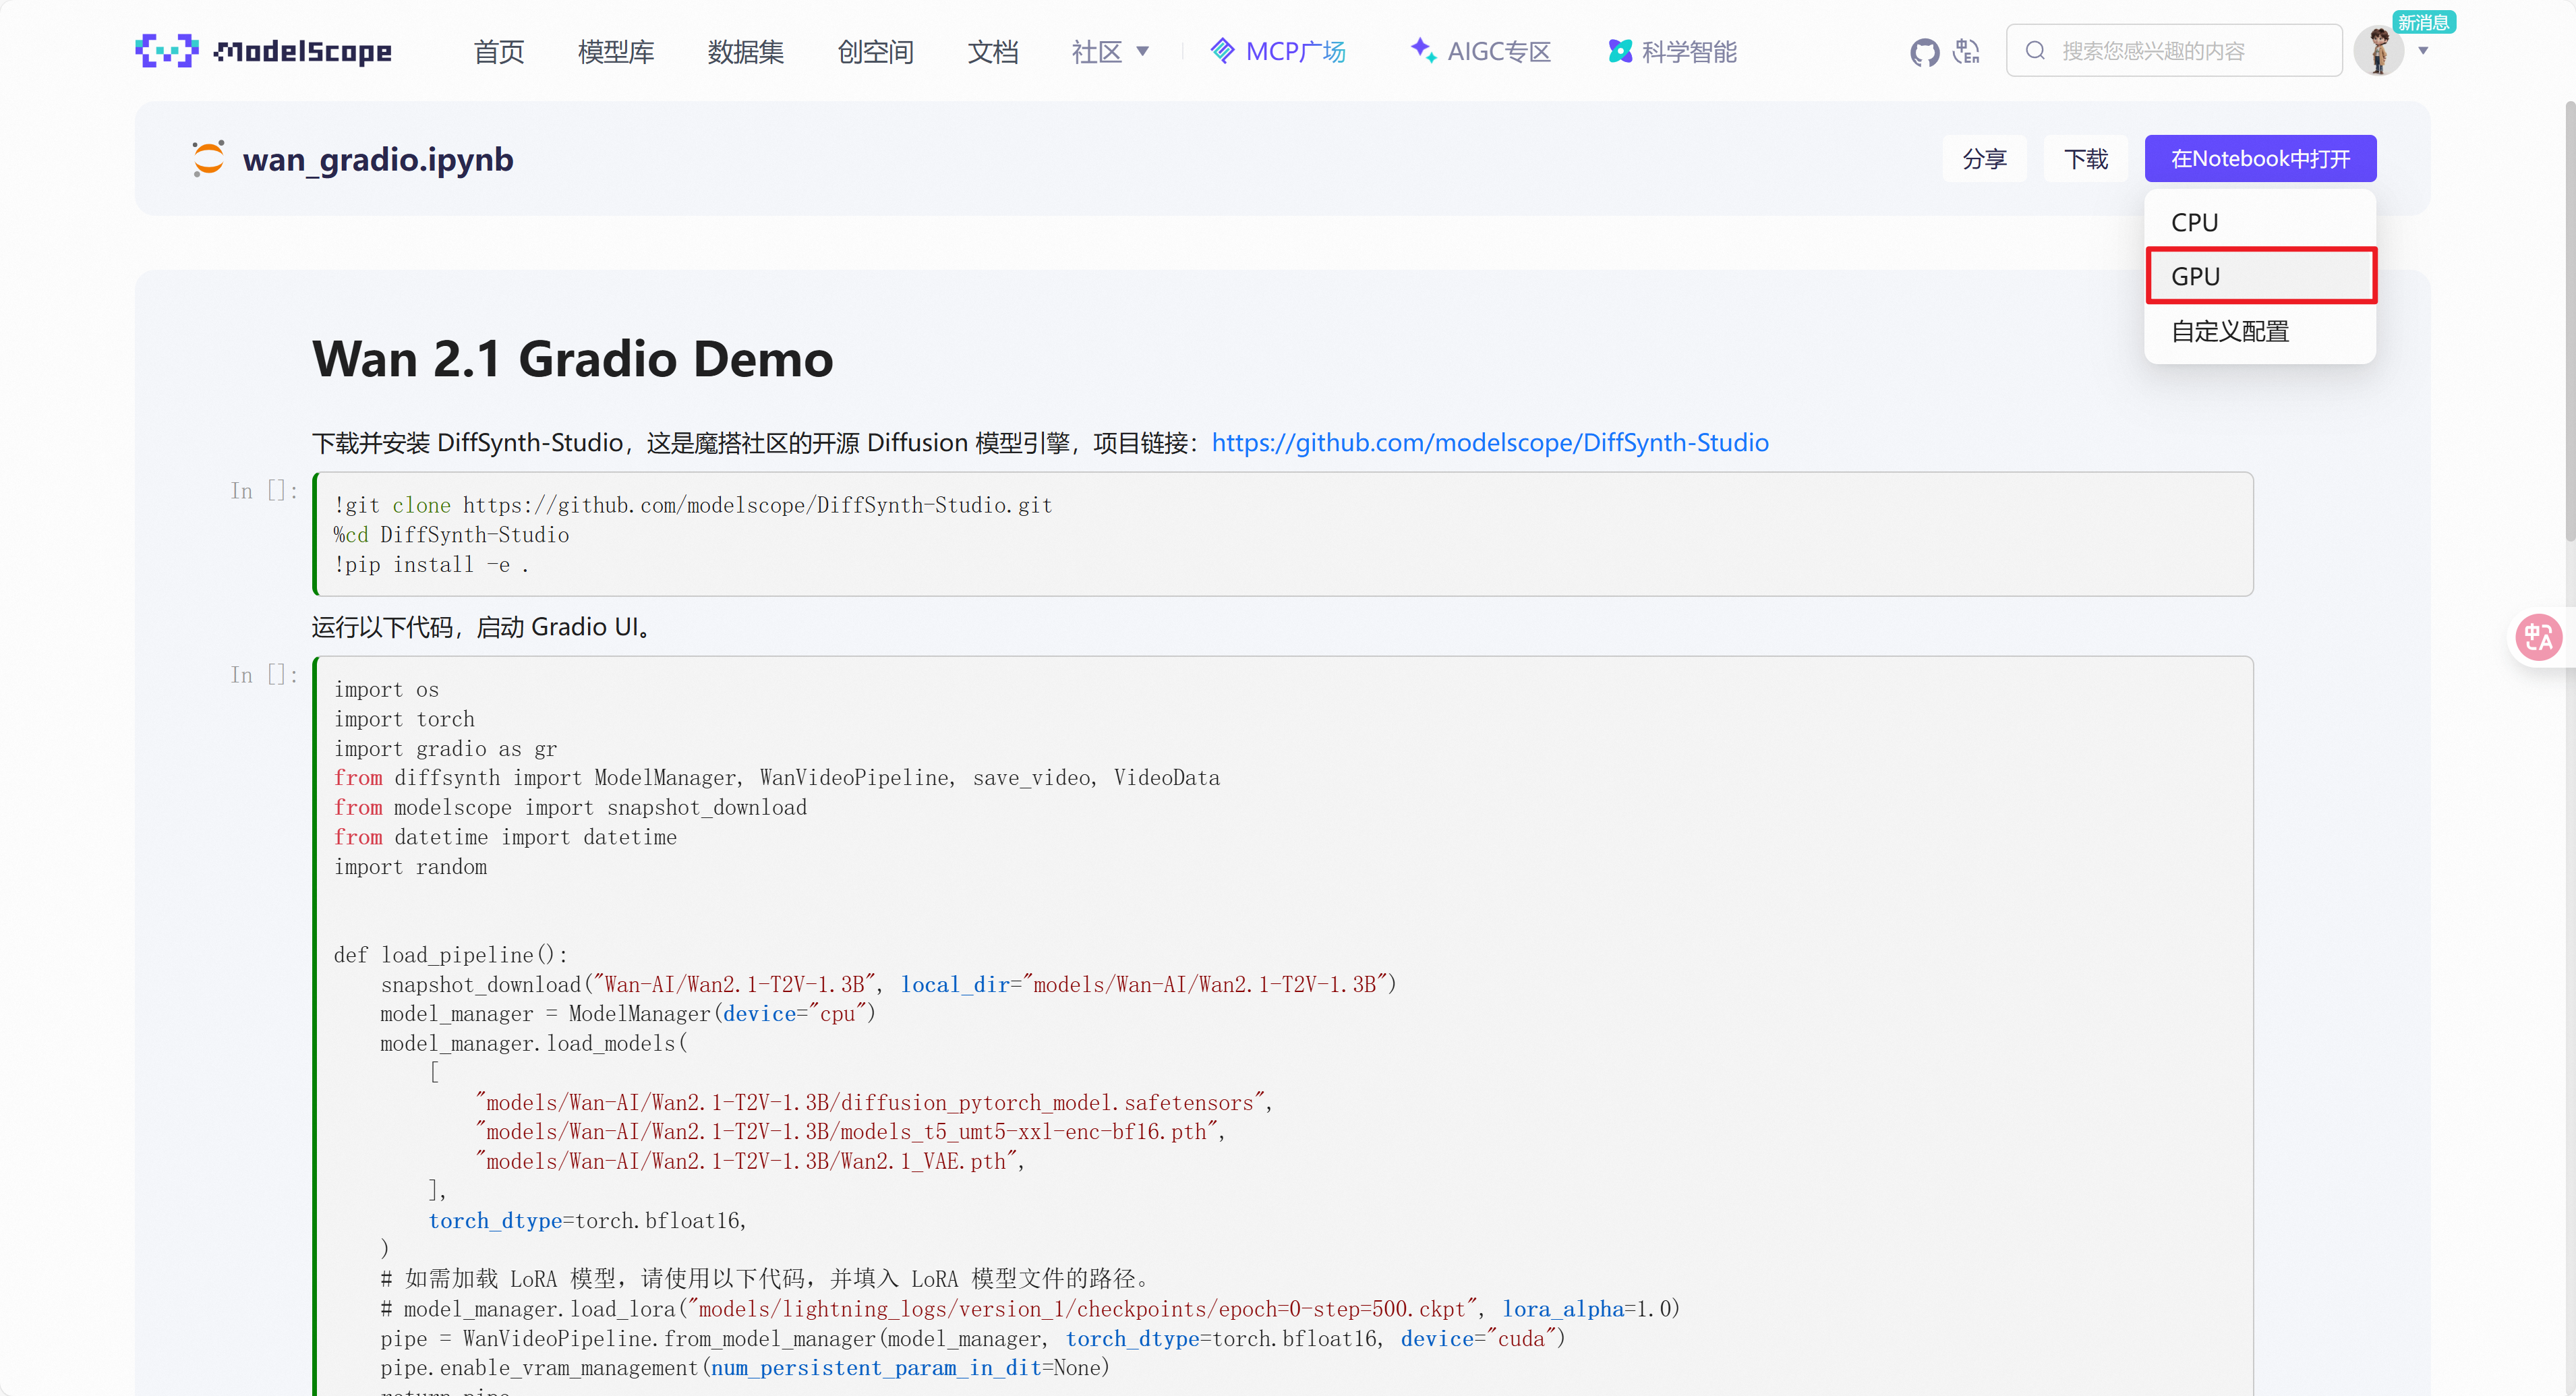
Task: Open the 科学智能 section
Action: click(x=1672, y=51)
